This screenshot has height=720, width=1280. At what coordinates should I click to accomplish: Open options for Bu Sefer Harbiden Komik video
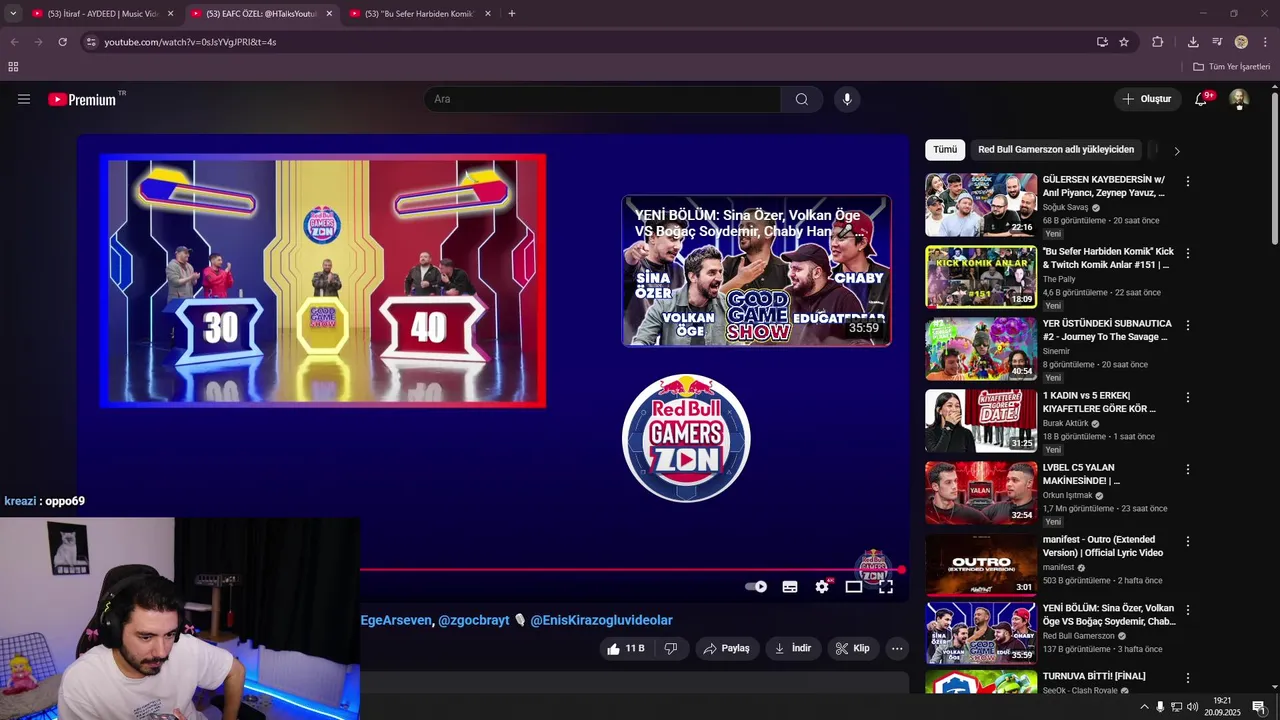pos(1188,253)
